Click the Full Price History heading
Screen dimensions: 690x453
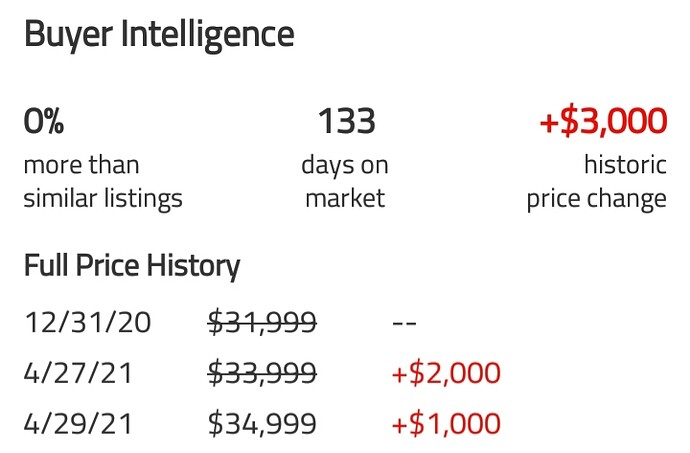coord(132,267)
